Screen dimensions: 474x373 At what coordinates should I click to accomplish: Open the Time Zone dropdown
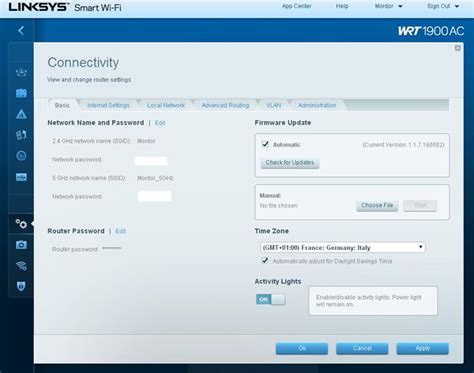pyautogui.click(x=343, y=247)
